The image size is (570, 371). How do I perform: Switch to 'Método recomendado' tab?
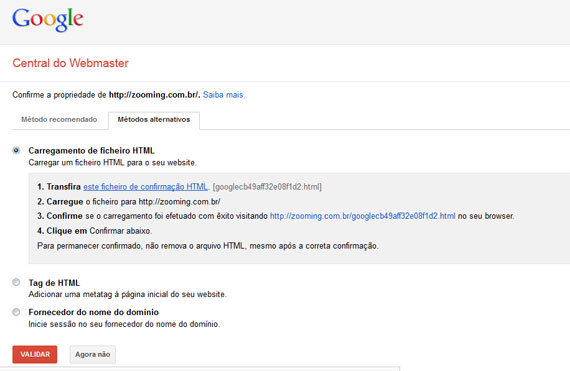coord(59,120)
